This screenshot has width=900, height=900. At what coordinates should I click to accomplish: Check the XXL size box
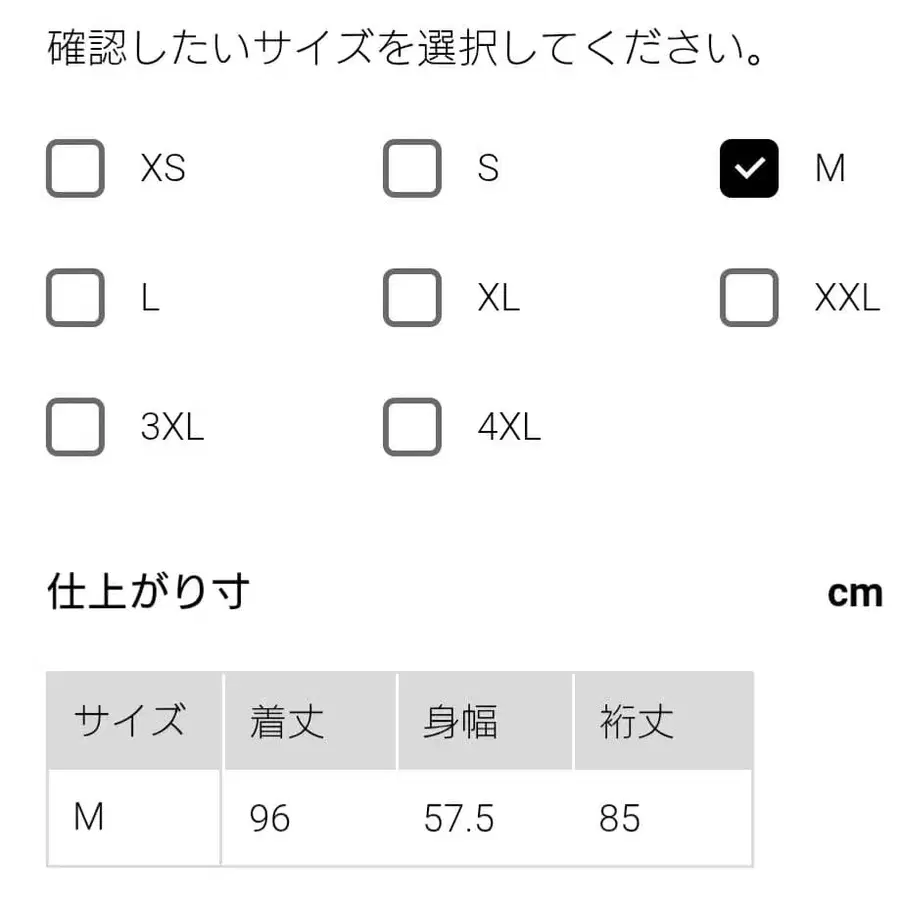click(748, 297)
